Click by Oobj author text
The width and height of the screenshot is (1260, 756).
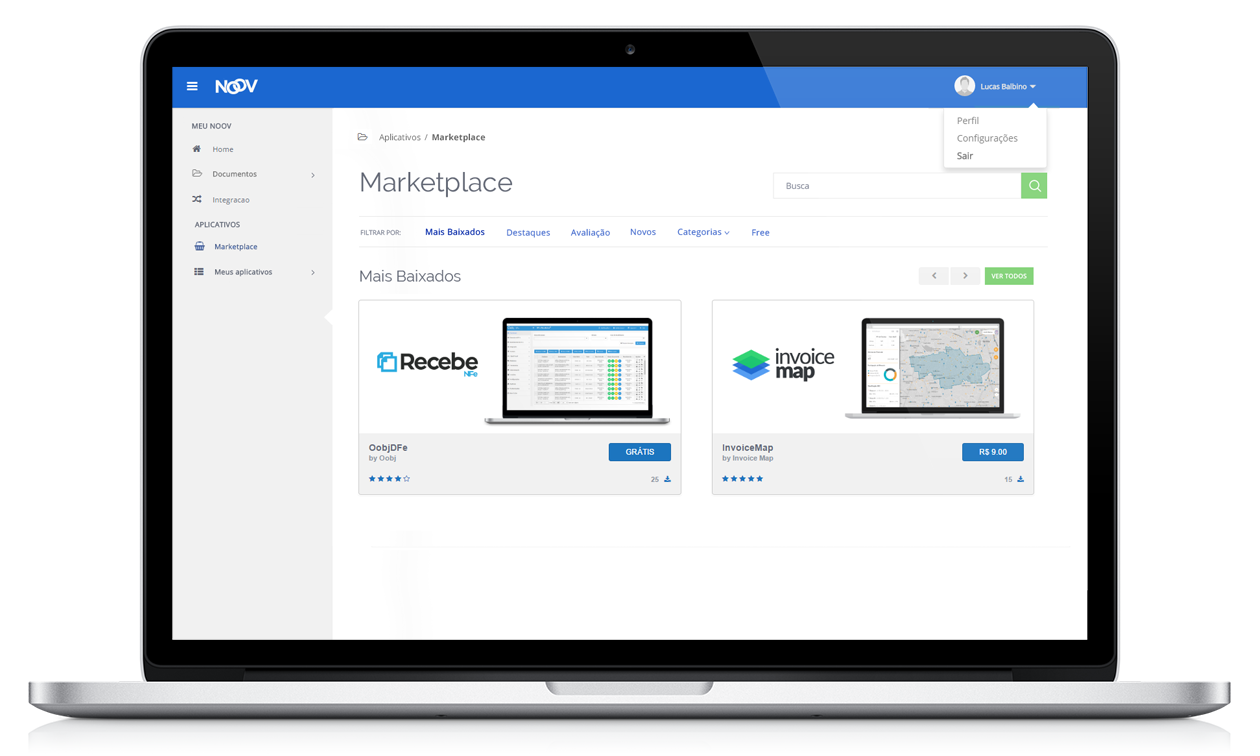tap(382, 458)
